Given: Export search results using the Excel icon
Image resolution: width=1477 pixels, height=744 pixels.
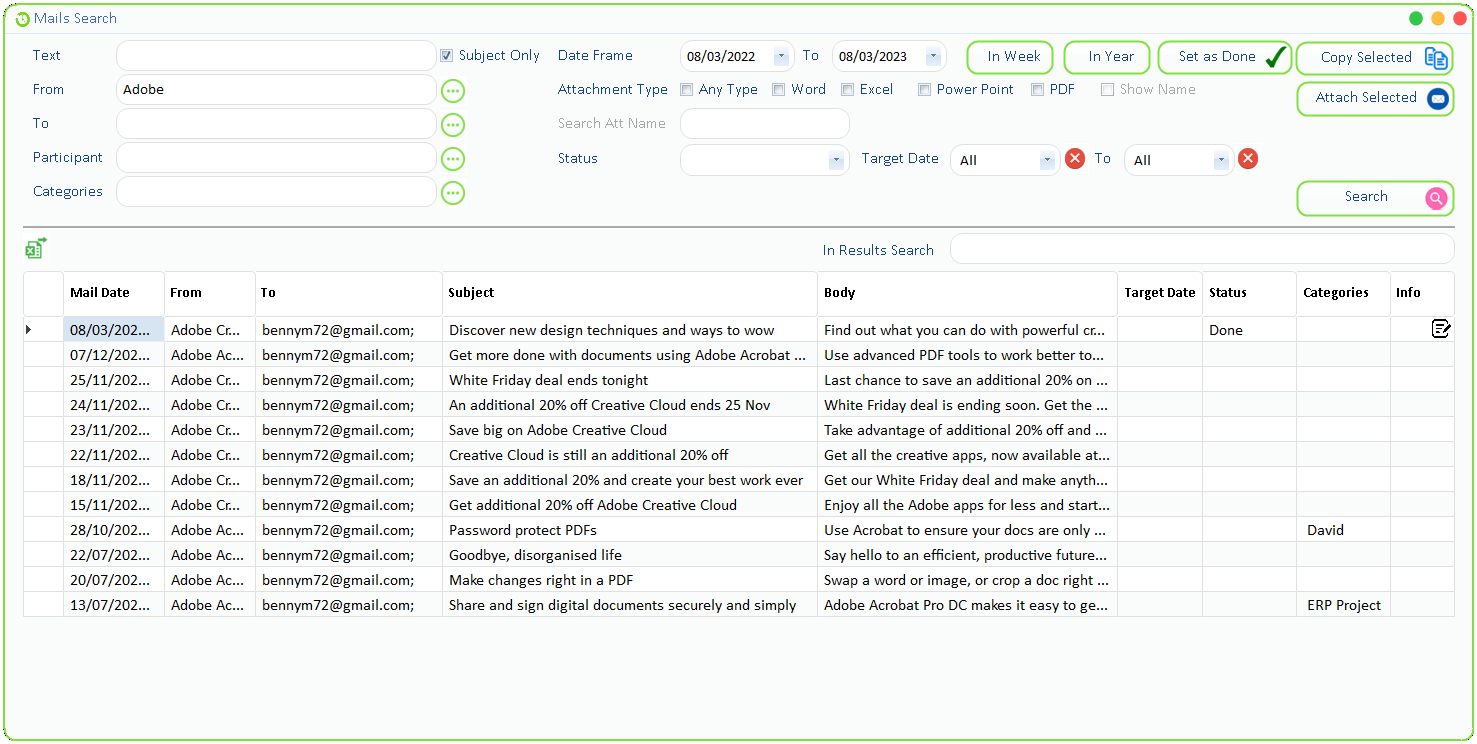Looking at the screenshot, I should (x=36, y=246).
